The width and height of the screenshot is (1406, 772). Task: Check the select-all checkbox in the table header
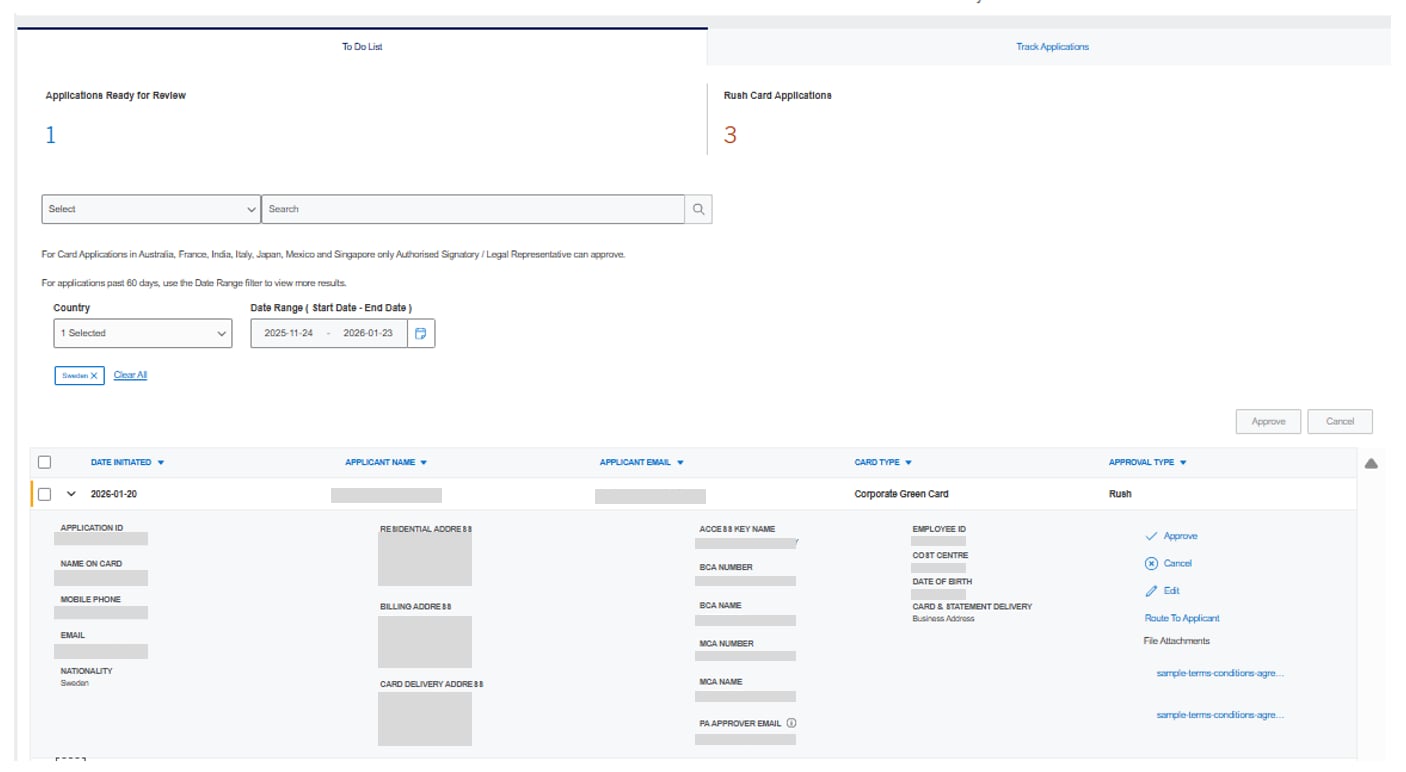point(45,462)
